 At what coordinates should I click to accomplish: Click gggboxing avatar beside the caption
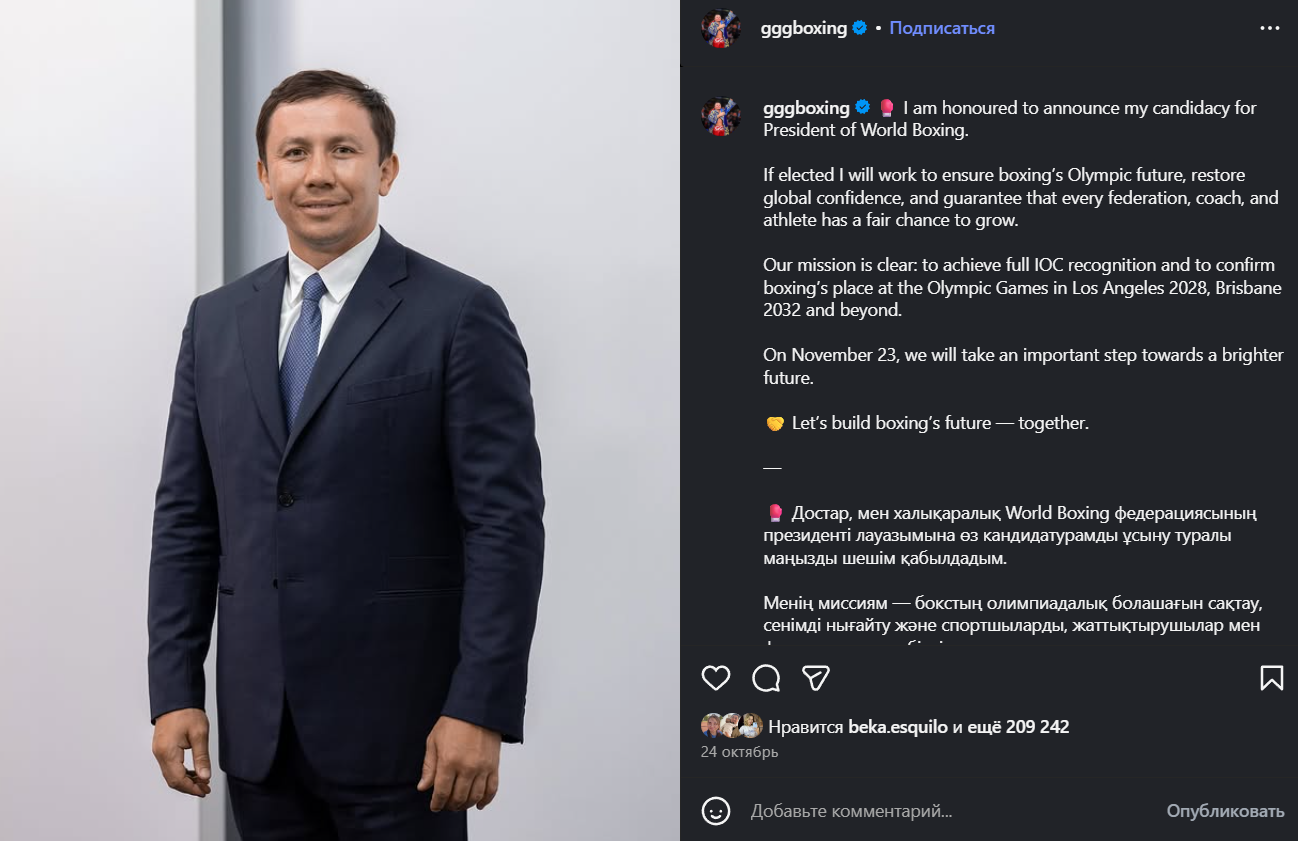click(x=721, y=116)
